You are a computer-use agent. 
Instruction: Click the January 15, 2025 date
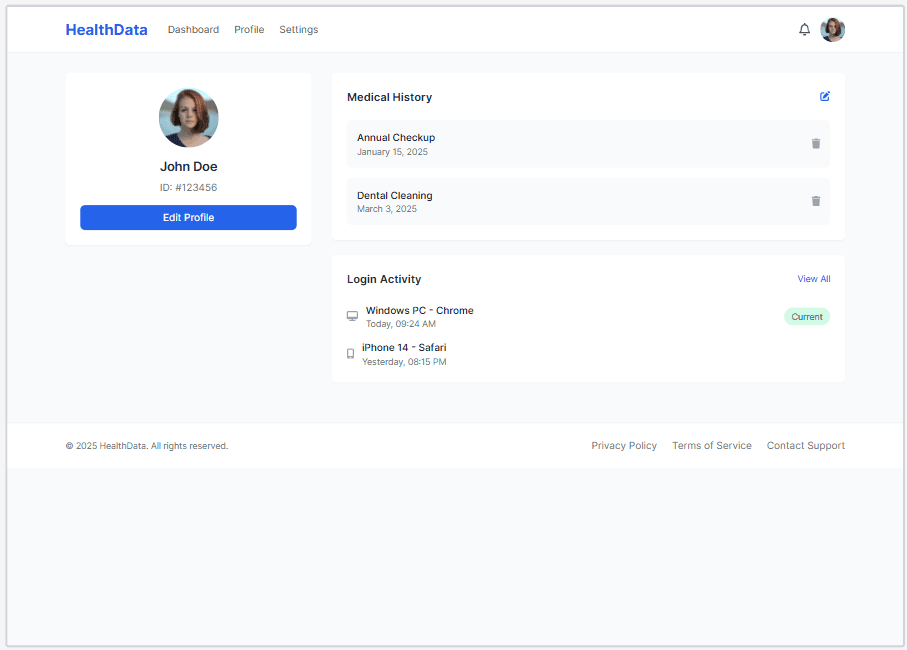click(392, 152)
